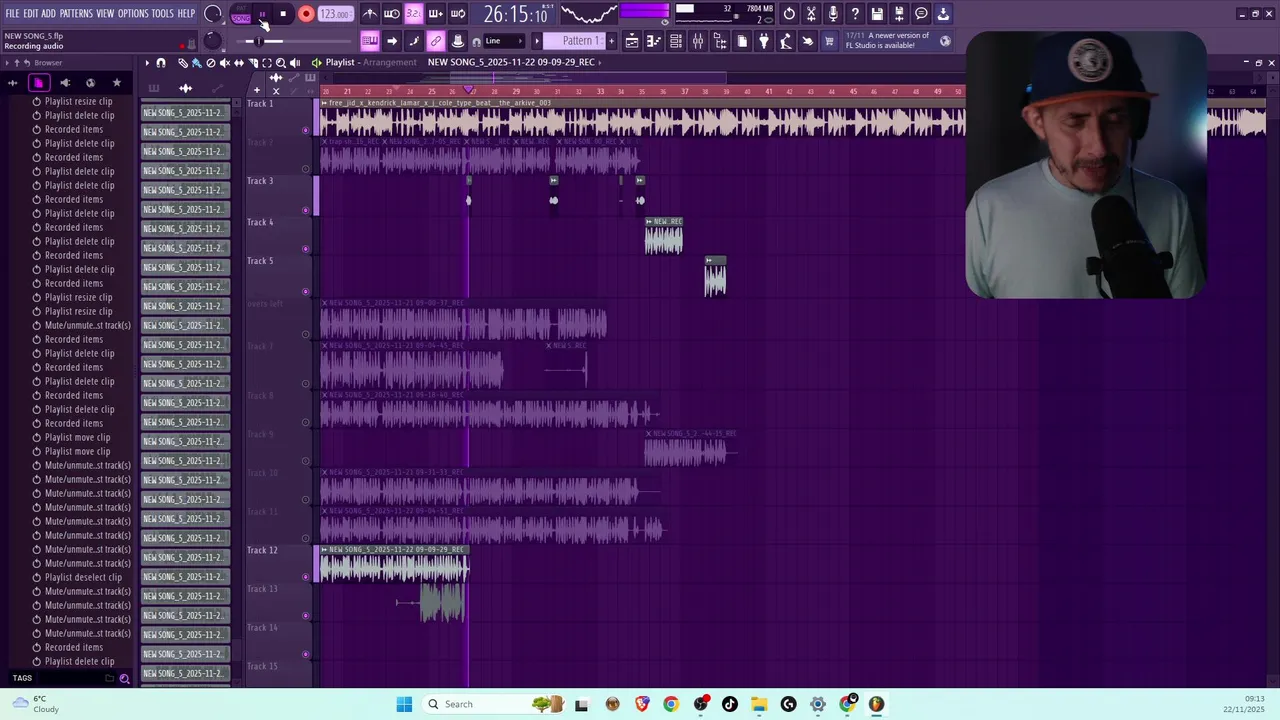1280x720 pixels.
Task: Add new pattern with plus button
Action: click(x=612, y=41)
